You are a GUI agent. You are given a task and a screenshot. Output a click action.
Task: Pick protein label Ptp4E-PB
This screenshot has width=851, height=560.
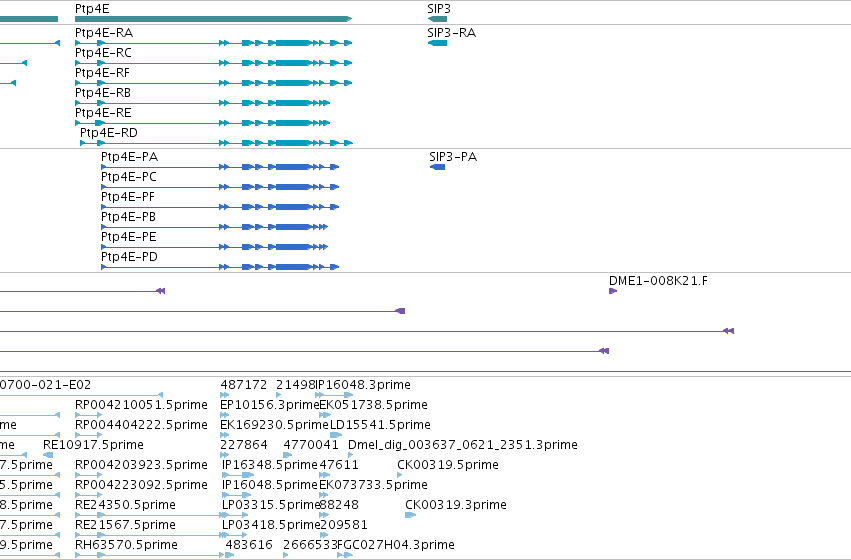pyautogui.click(x=128, y=217)
